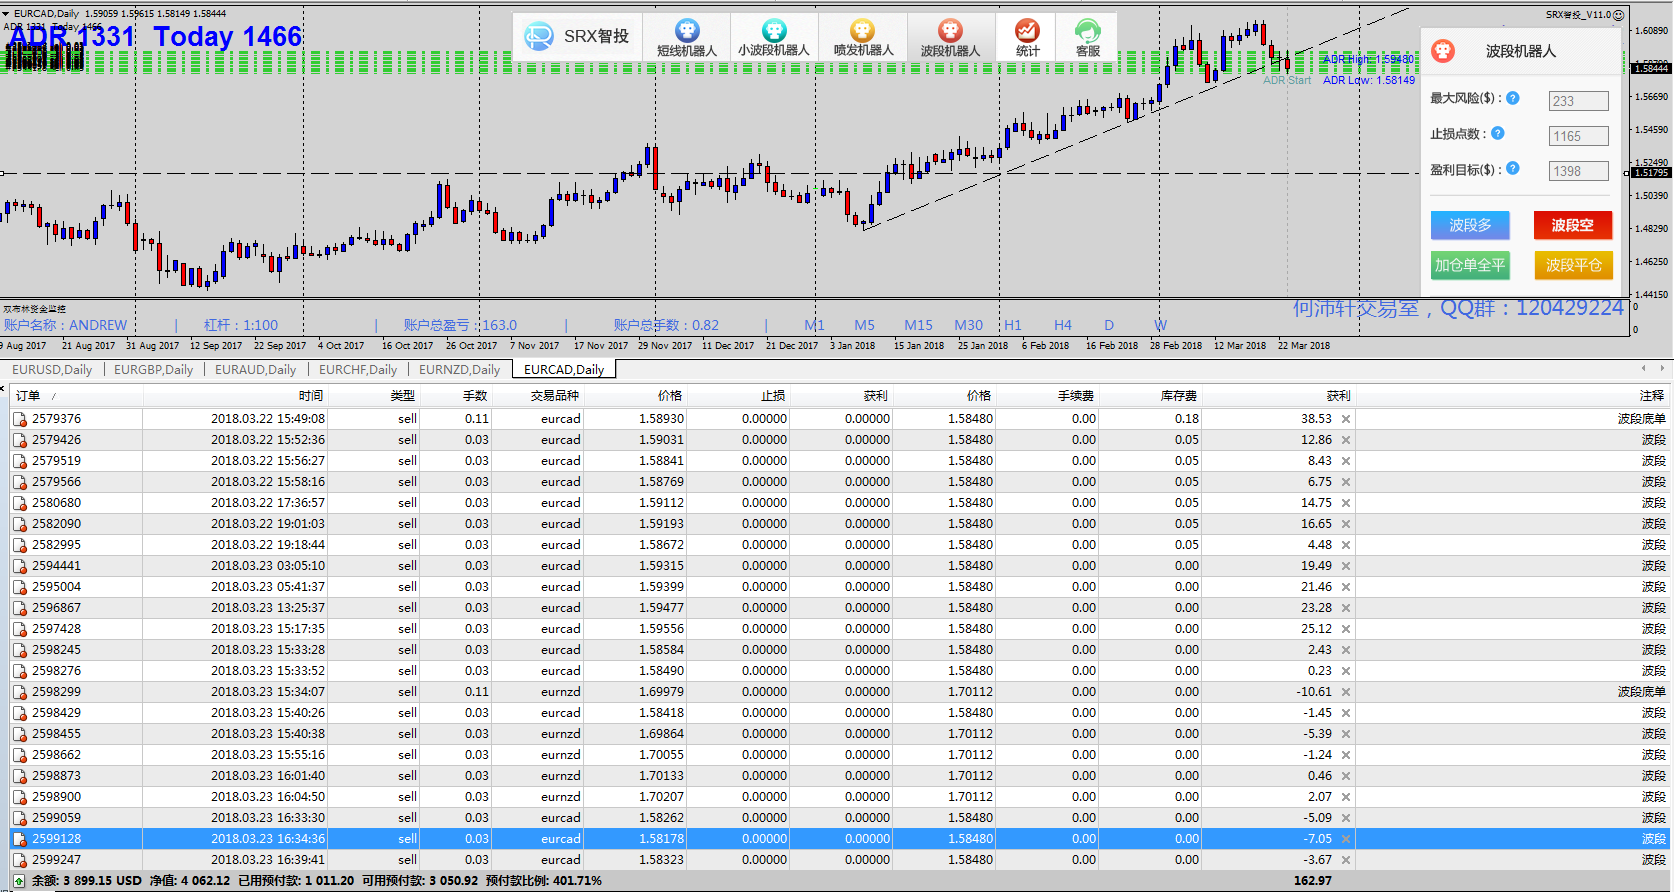Select the highlighted order row 2599128
Viewport: 1674px width, 892px height.
coord(838,839)
